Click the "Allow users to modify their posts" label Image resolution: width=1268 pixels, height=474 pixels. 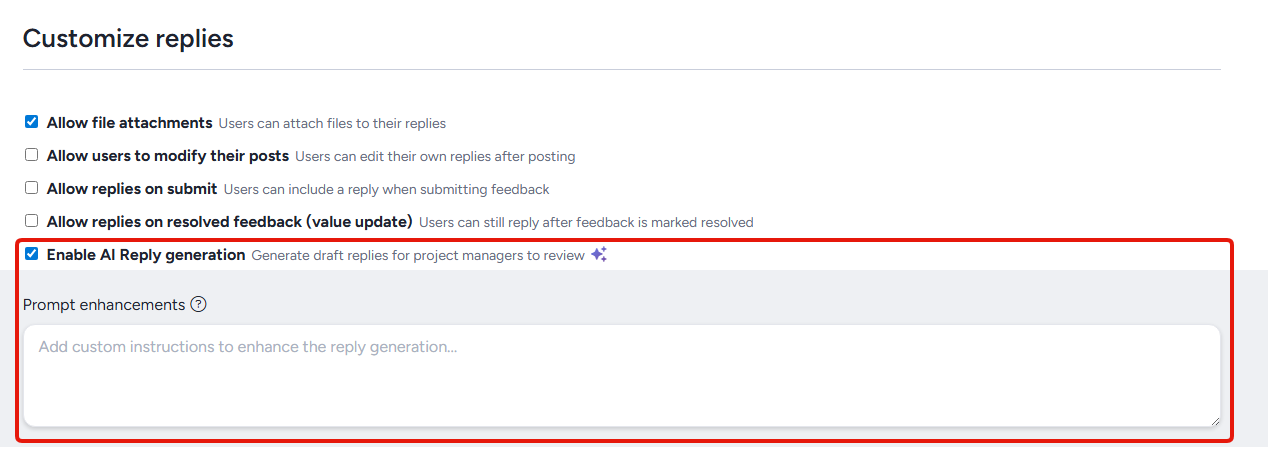tap(167, 156)
